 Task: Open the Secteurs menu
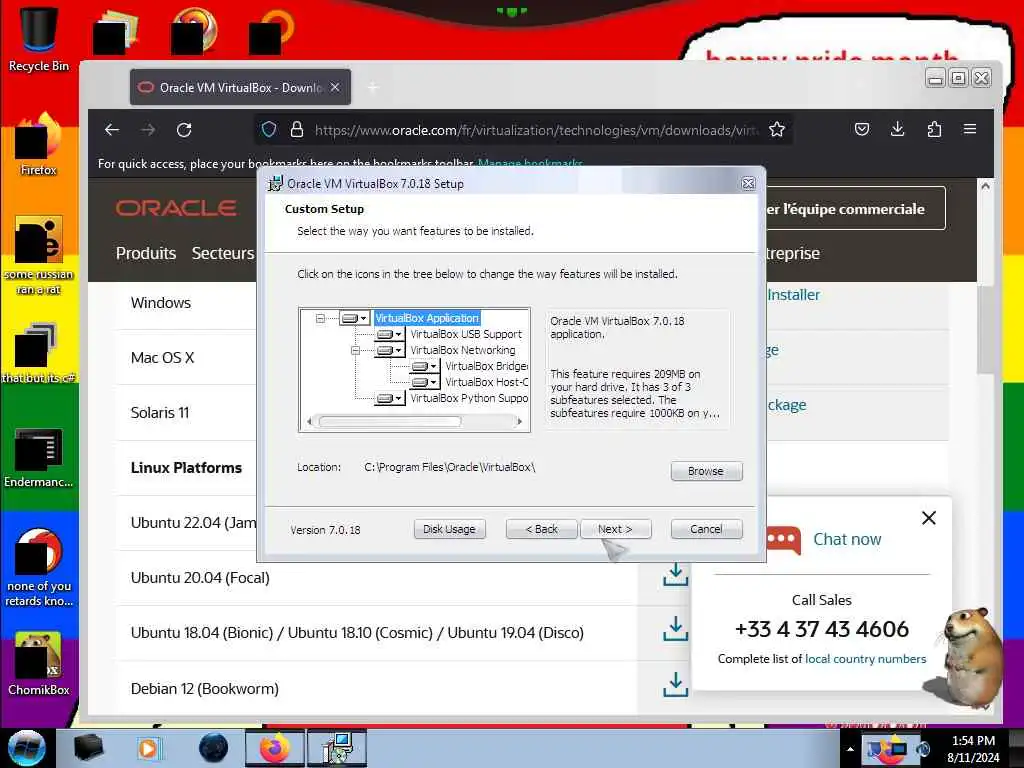coord(223,253)
